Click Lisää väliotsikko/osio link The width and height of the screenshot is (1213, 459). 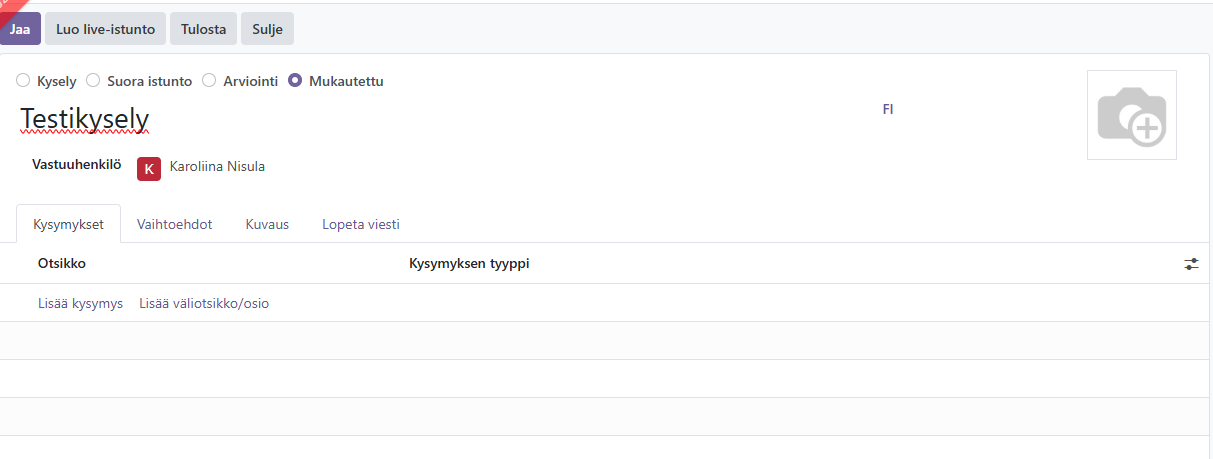coord(204,303)
